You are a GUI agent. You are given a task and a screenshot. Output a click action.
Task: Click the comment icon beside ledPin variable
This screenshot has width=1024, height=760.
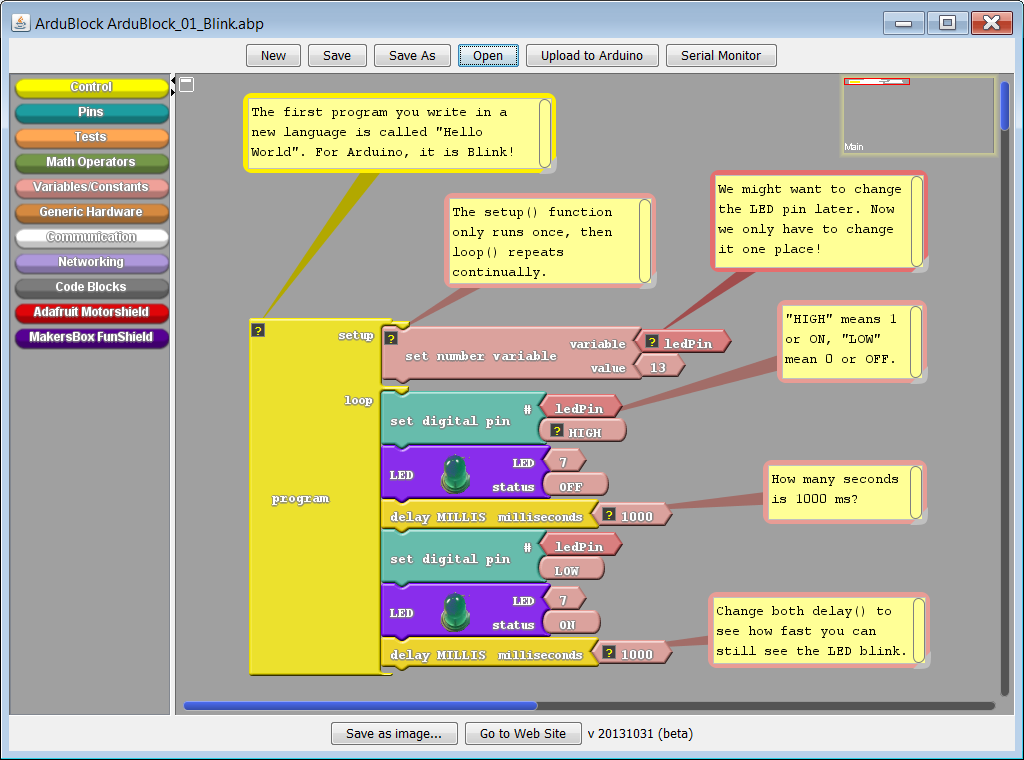coord(652,341)
